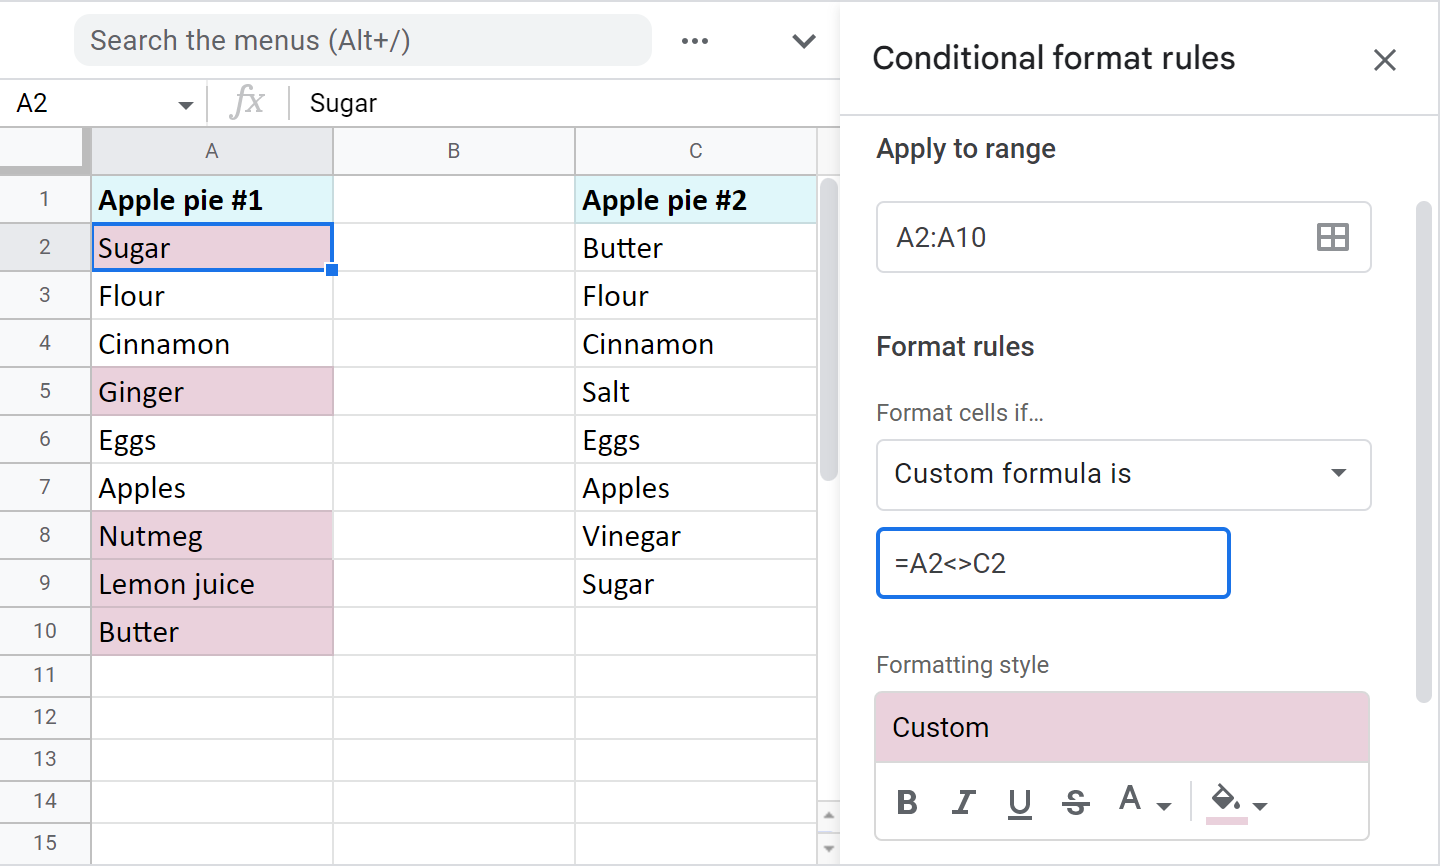1440x866 pixels.
Task: Click the custom formula field showing =A2<>C2
Action: (1052, 563)
